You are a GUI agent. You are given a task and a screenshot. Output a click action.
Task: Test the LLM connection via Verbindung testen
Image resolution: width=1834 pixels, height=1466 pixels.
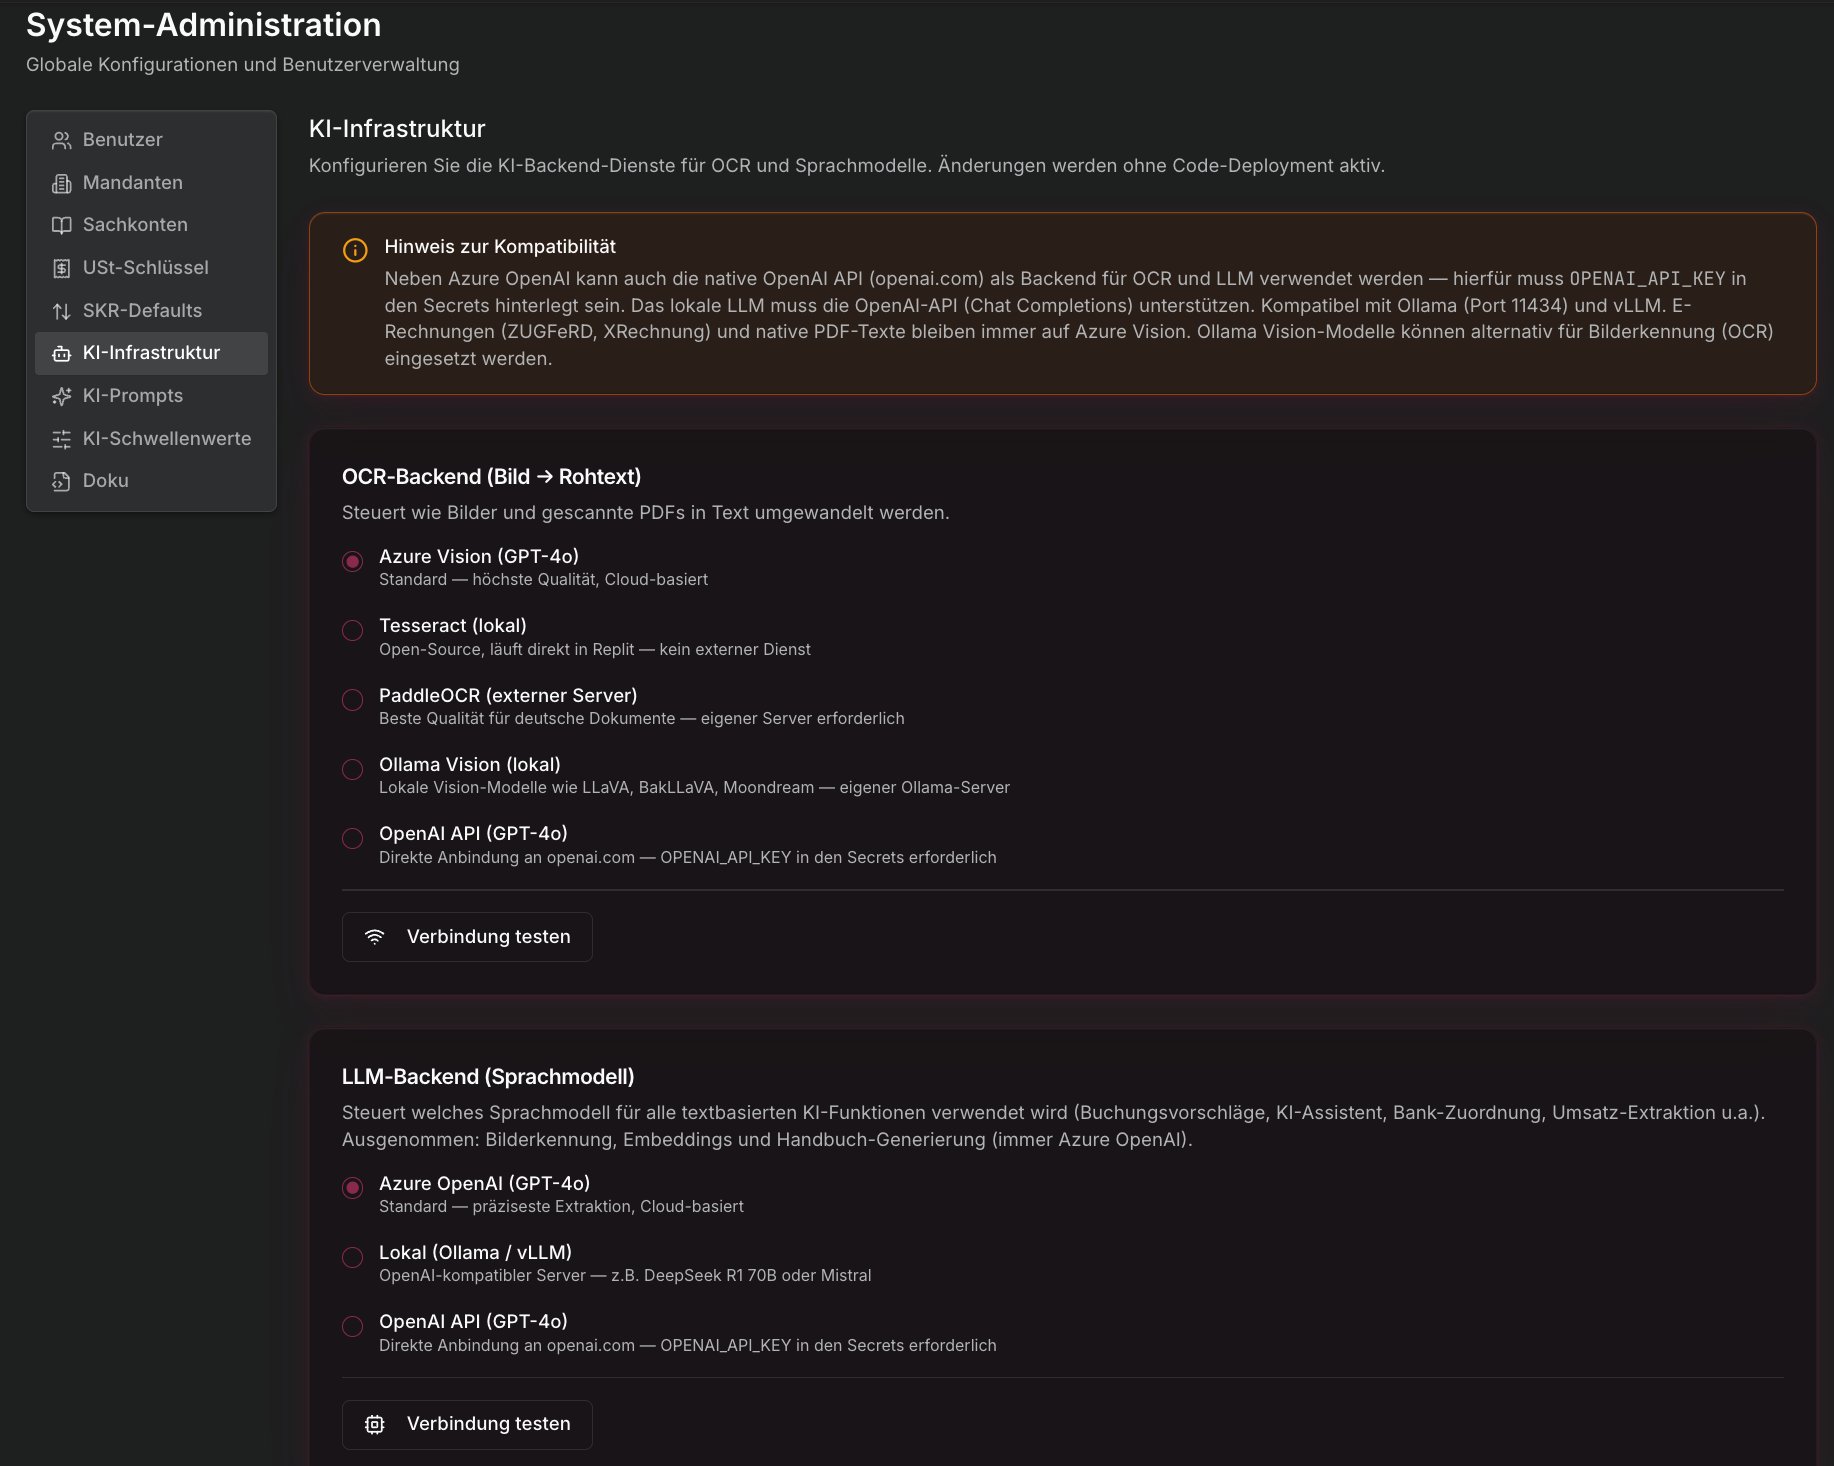(466, 1423)
